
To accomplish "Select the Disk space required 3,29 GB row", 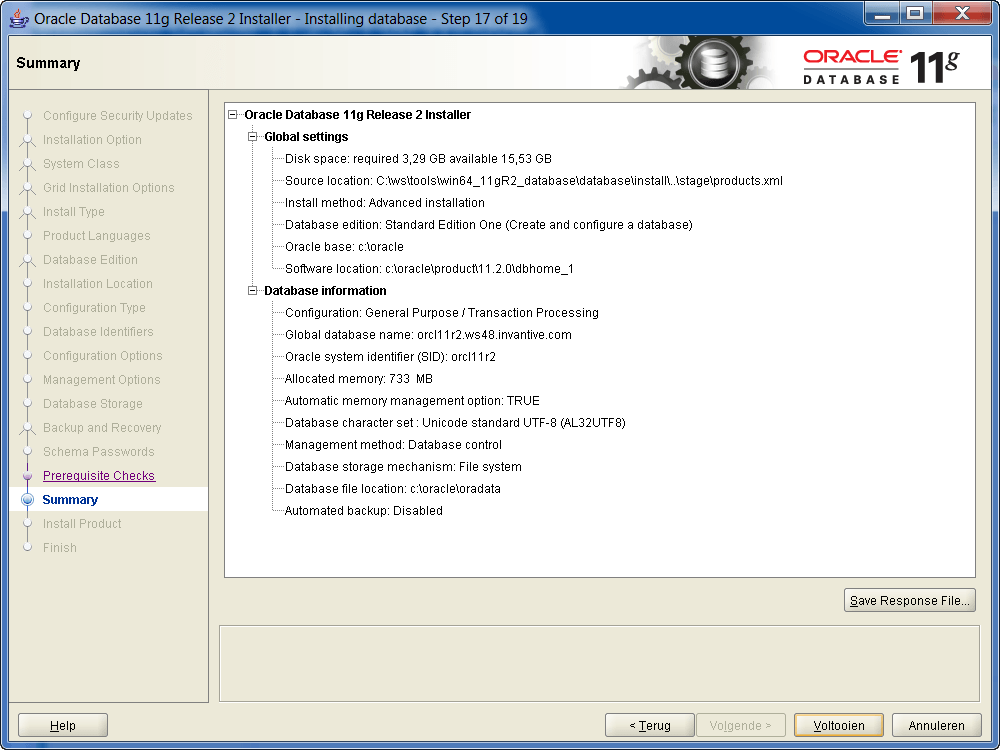I will [x=418, y=159].
